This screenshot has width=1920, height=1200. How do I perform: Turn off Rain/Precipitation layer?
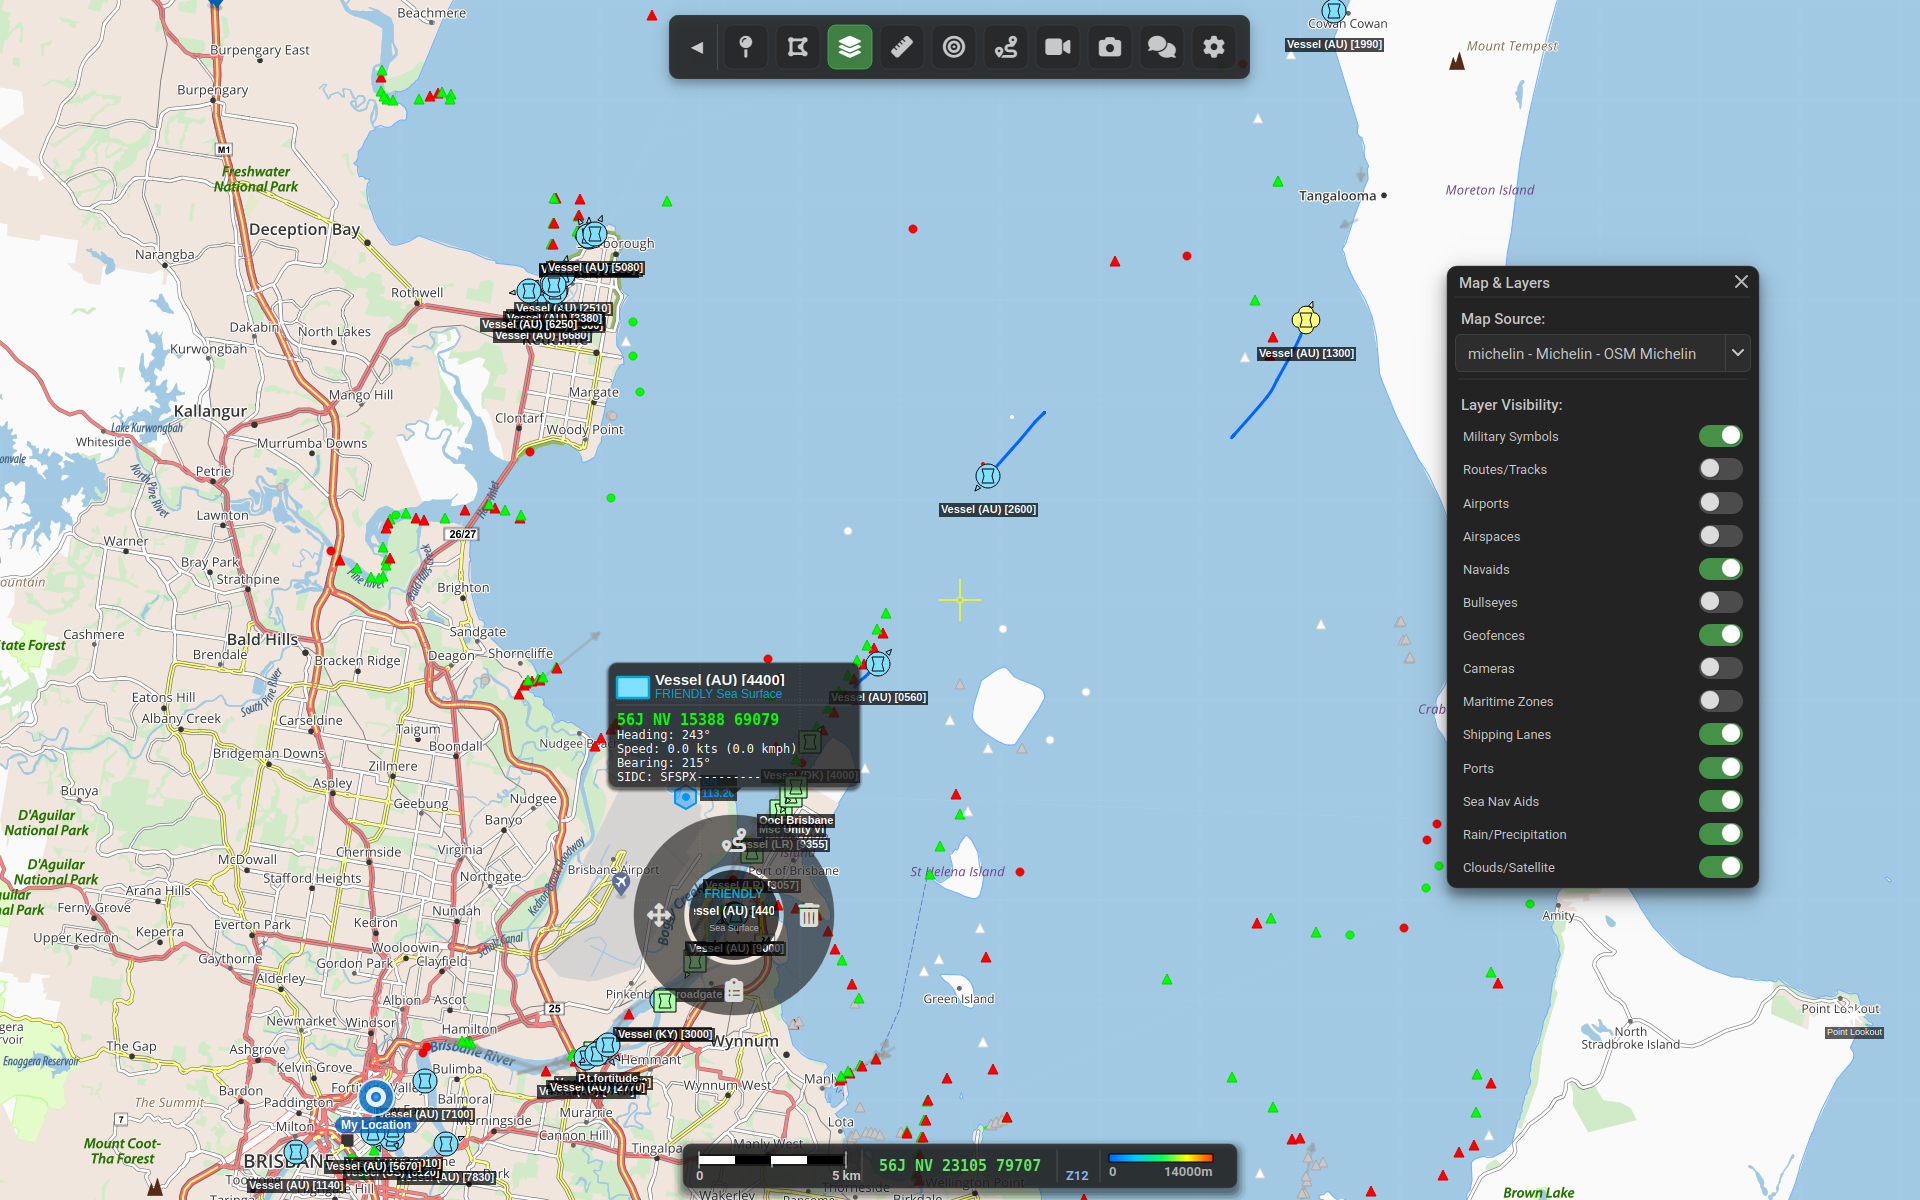tap(1720, 834)
